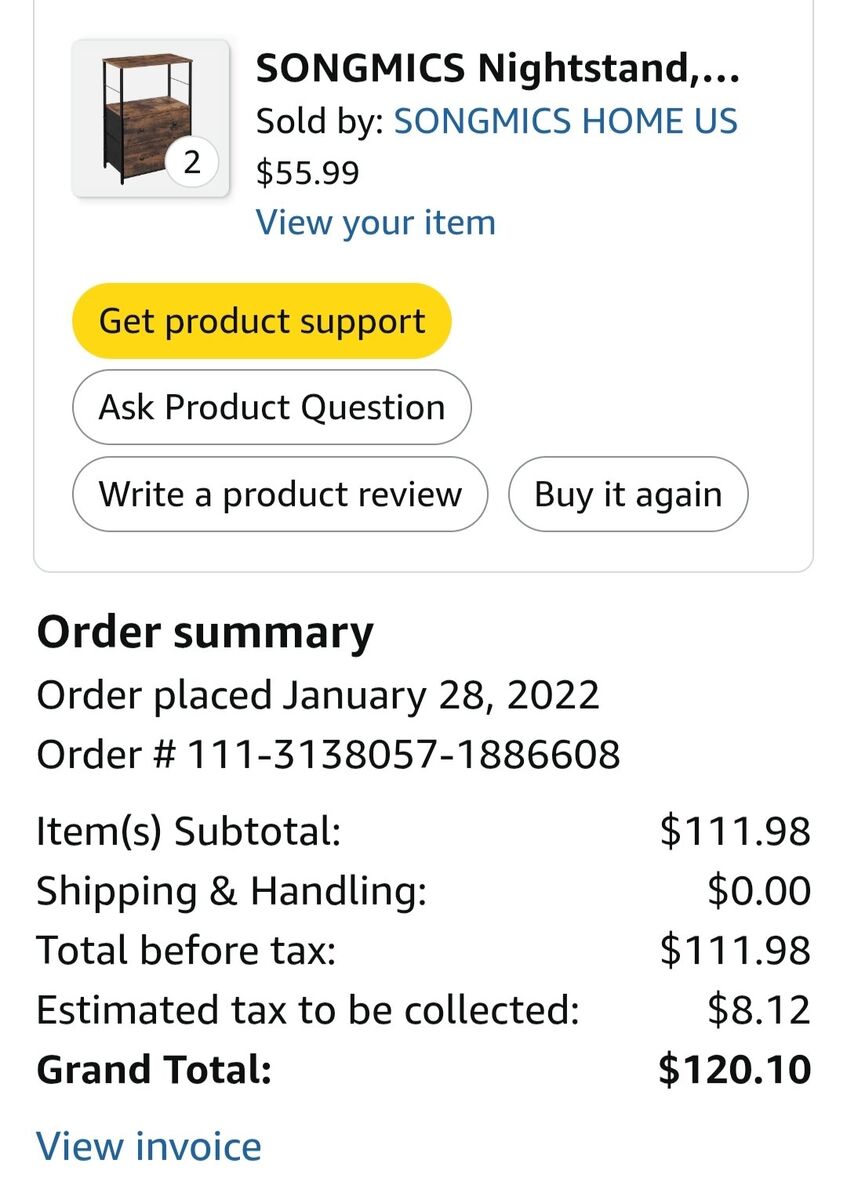Click the order number 111-3138057-1886608
The image size is (847, 1200).
coord(403,754)
